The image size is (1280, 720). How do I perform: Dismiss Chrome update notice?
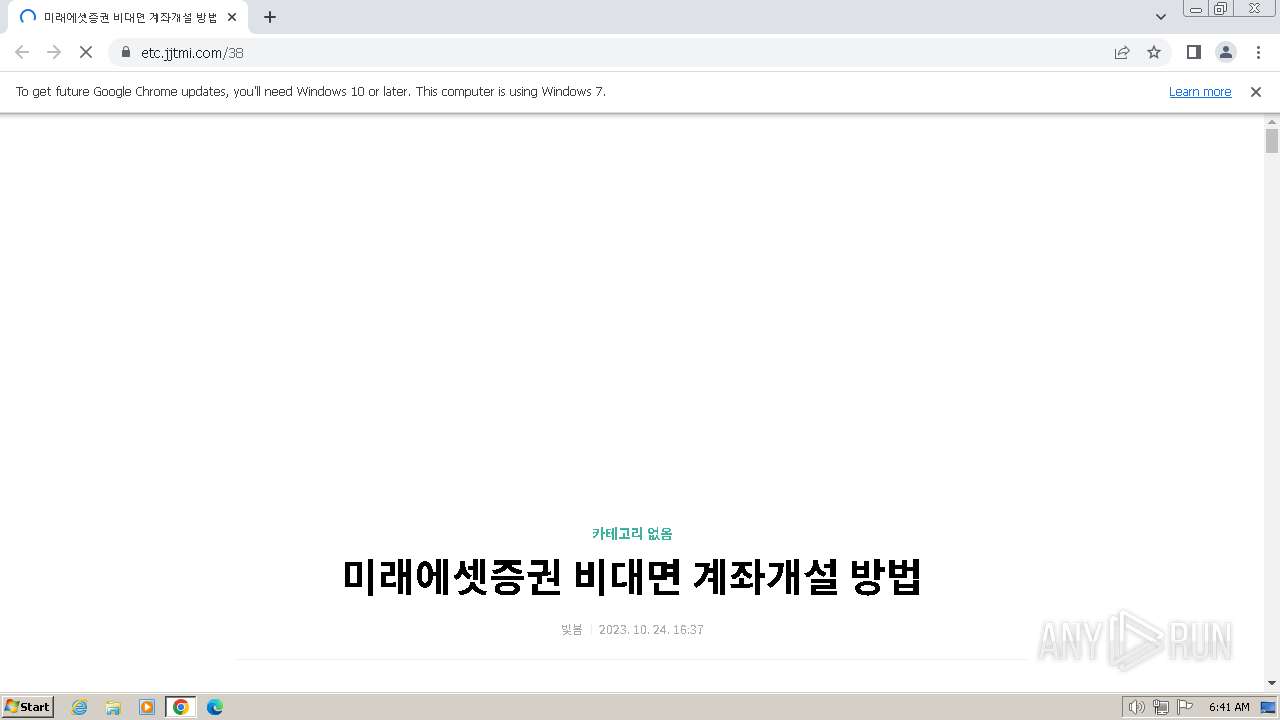tap(1256, 91)
